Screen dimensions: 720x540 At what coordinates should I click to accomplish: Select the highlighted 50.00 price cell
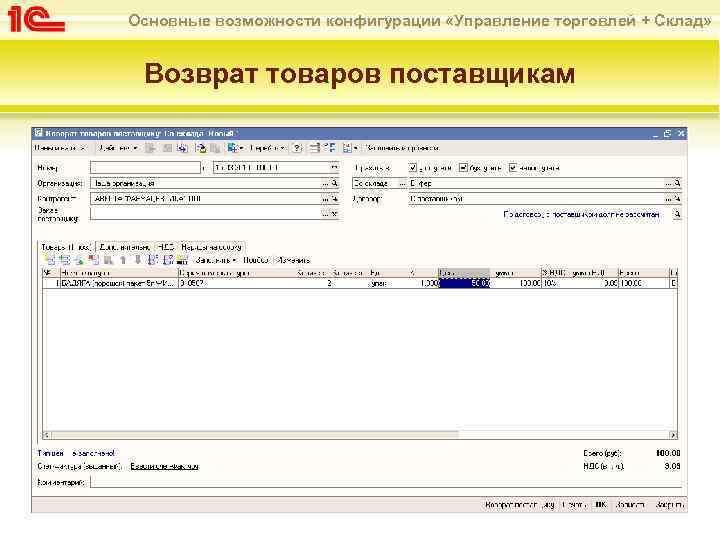point(465,283)
